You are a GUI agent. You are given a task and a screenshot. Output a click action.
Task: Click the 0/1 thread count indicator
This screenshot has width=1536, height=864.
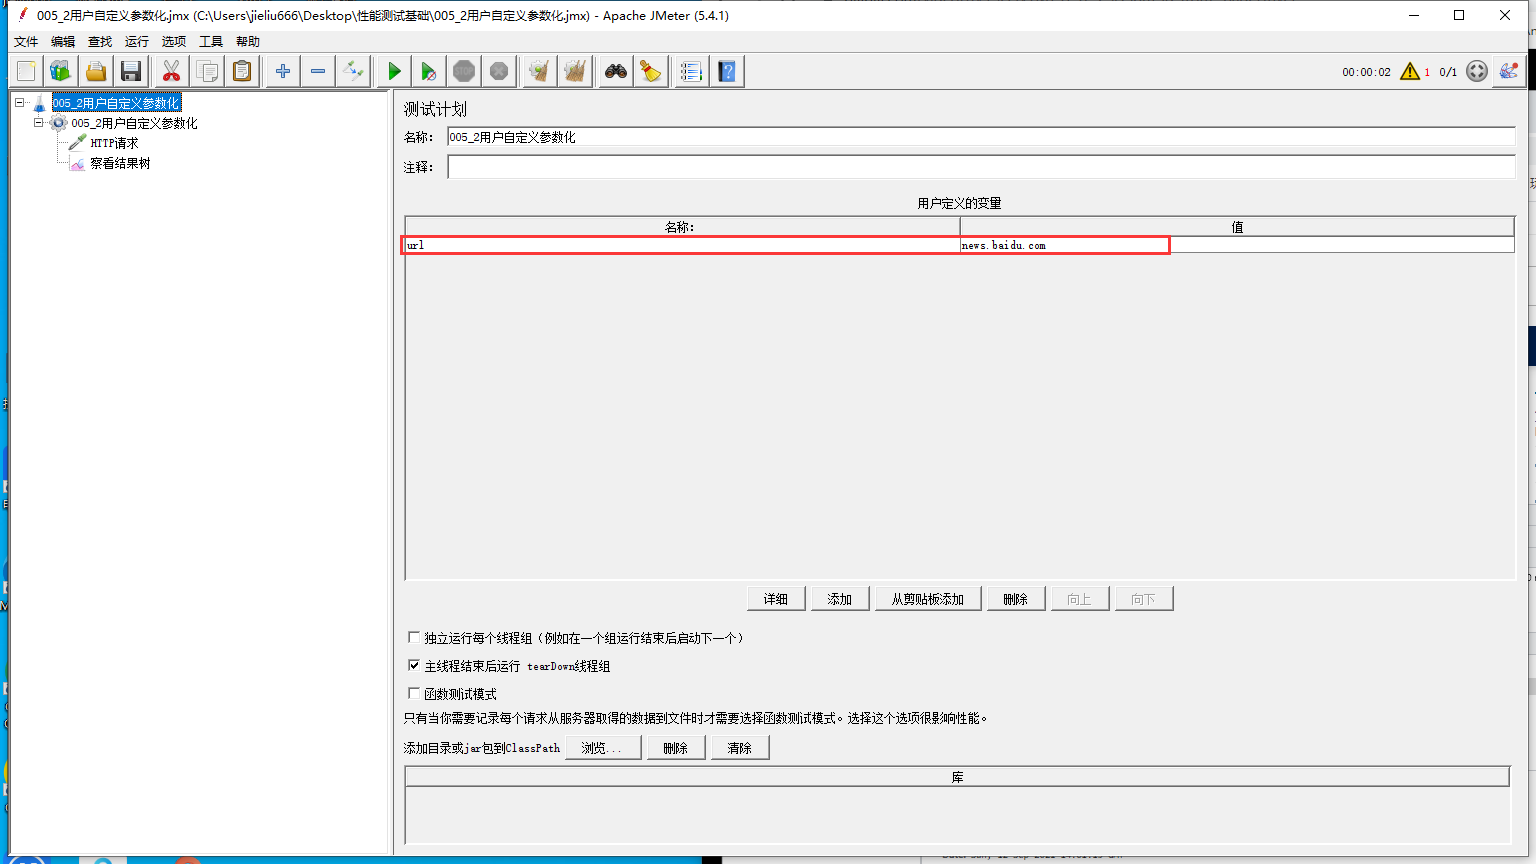pyautogui.click(x=1448, y=72)
